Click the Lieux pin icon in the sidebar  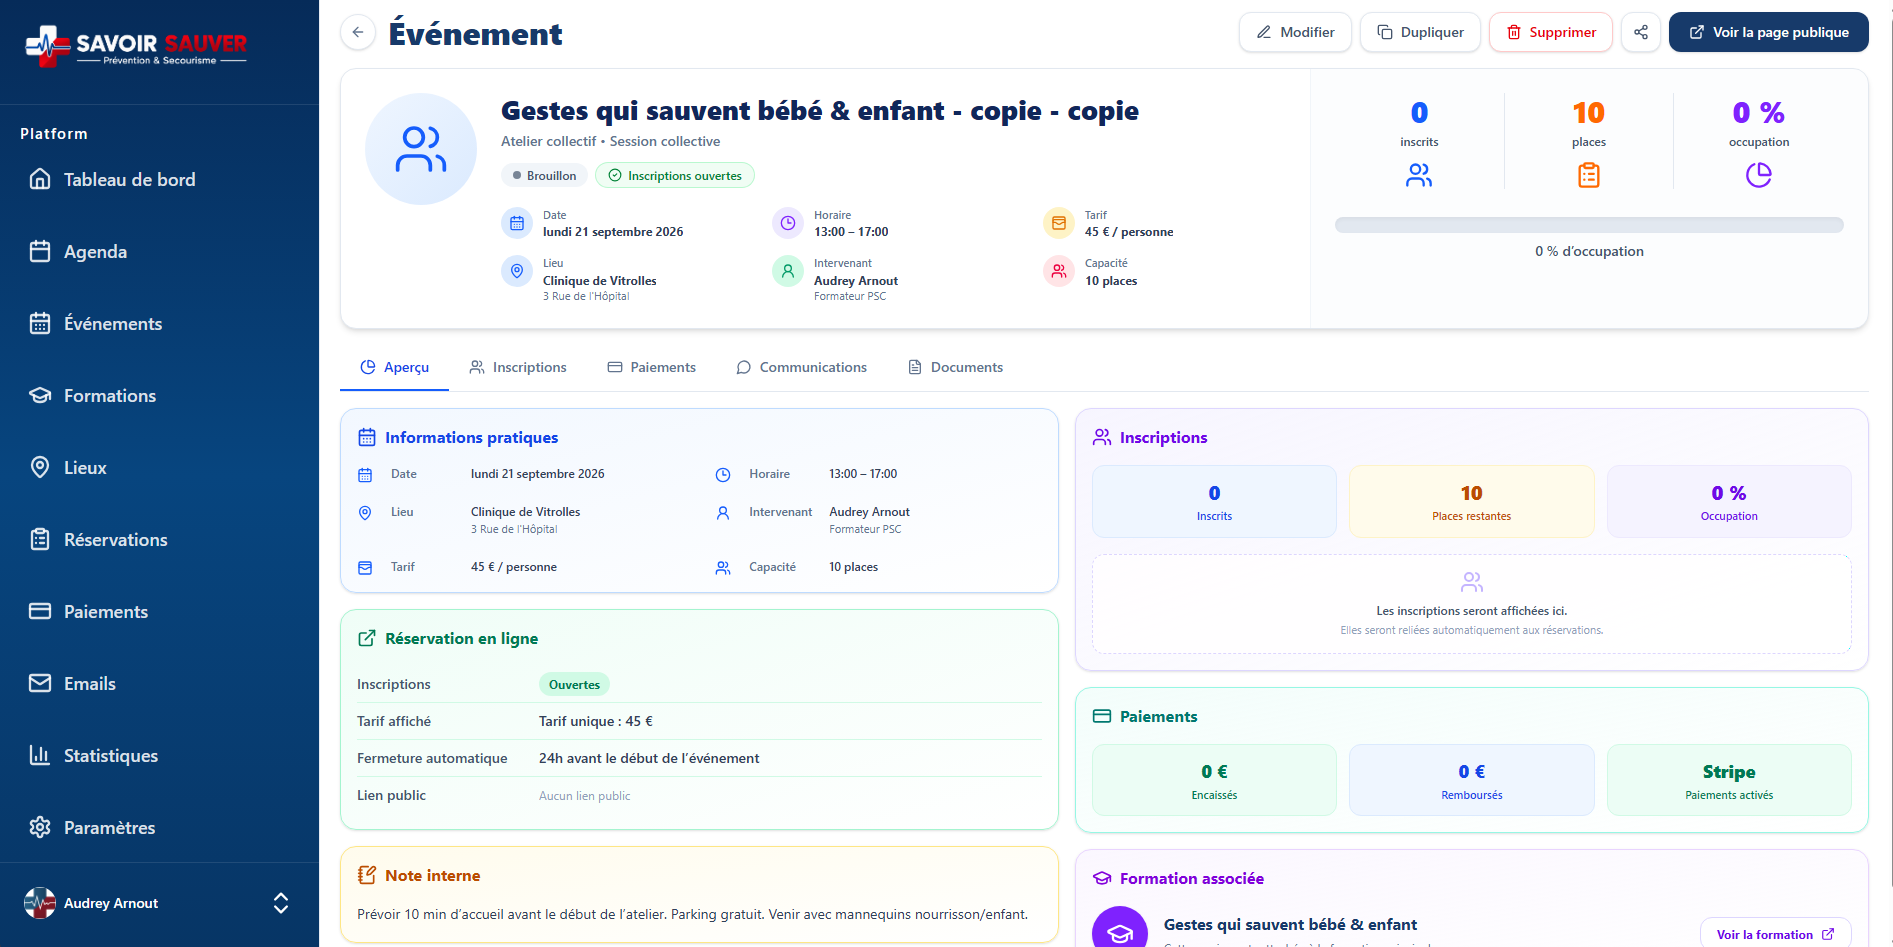click(x=40, y=467)
